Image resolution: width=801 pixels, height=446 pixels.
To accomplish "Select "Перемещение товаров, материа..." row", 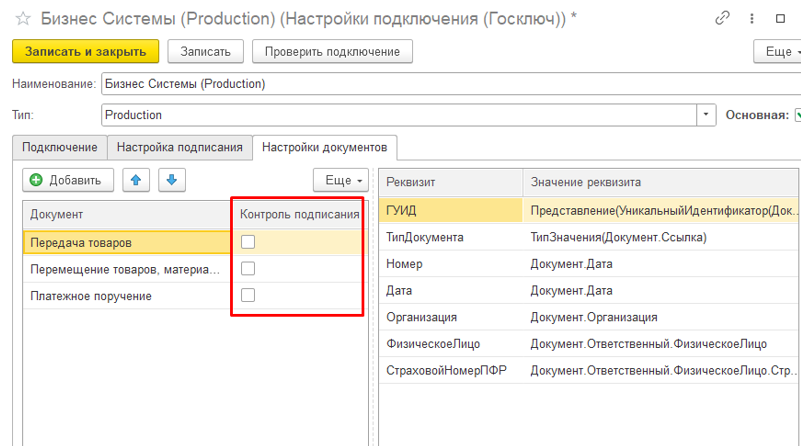I will coord(128,269).
